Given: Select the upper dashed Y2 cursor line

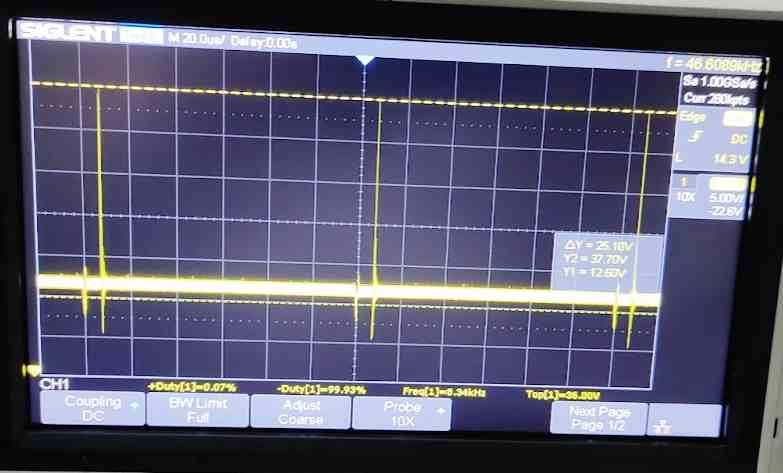Looking at the screenshot, I should click(355, 98).
